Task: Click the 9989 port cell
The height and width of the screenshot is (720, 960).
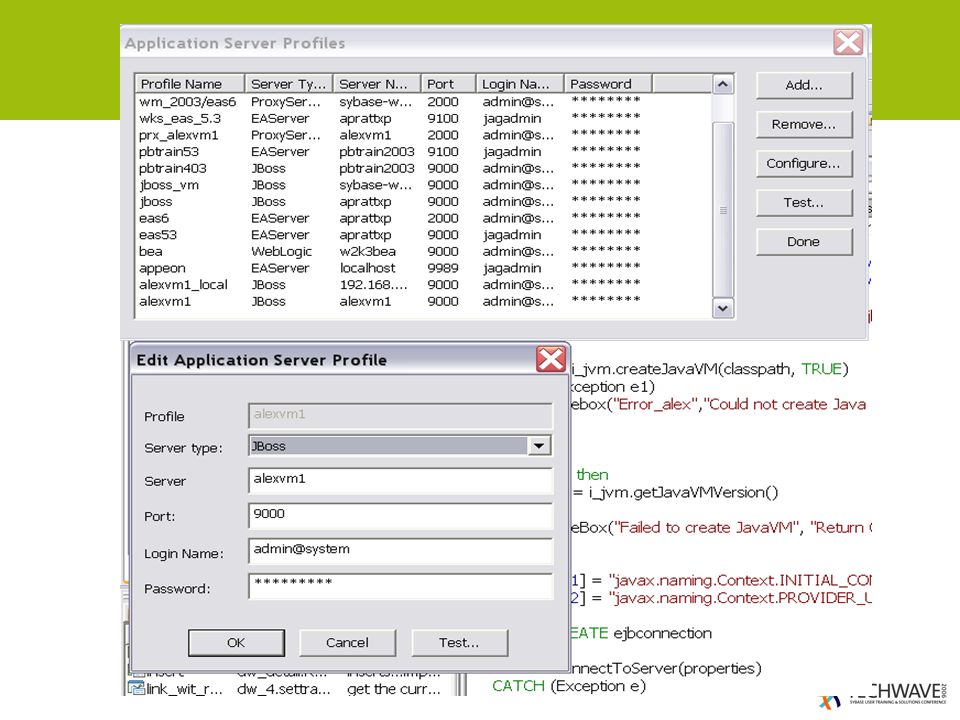Action: point(443,268)
